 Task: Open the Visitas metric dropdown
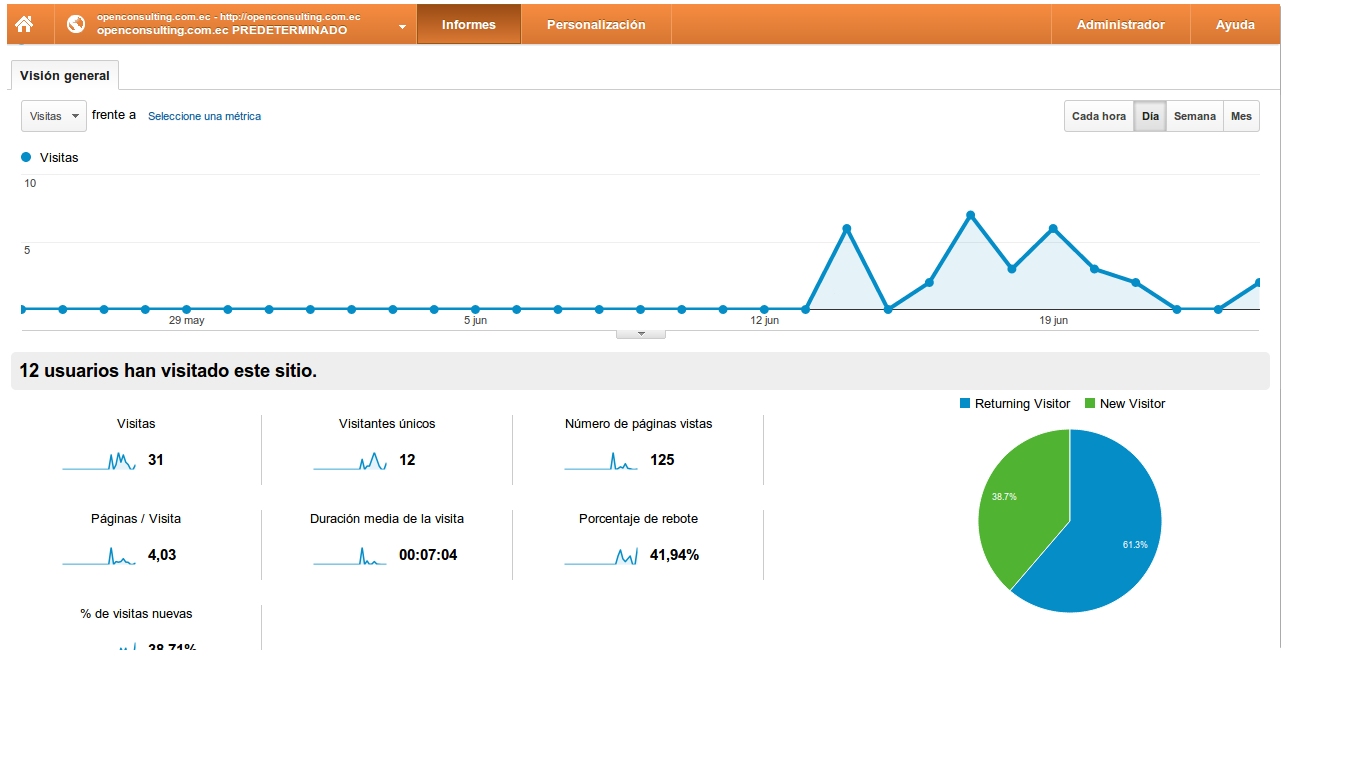[54, 117]
